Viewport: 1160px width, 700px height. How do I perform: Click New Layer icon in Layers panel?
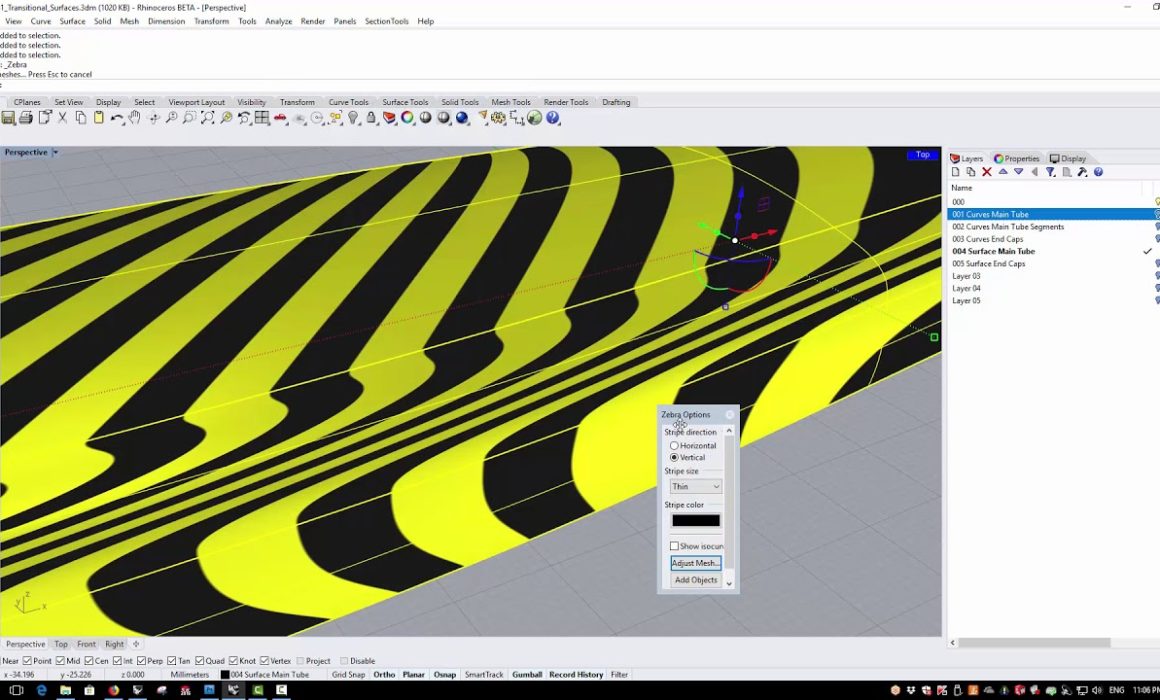[955, 172]
